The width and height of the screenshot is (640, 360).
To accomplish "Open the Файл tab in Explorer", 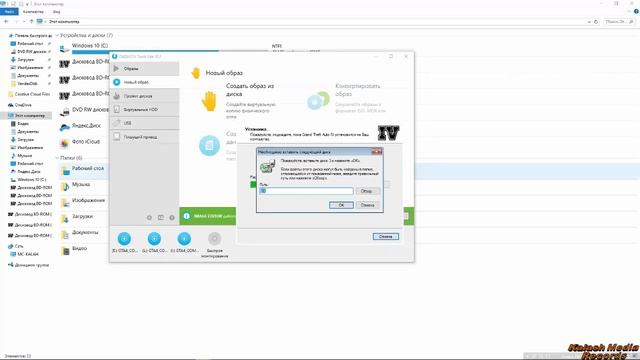I will coord(9,12).
